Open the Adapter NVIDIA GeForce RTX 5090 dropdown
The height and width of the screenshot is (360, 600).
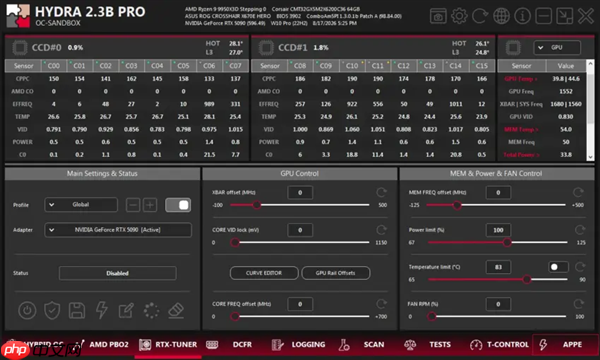pos(118,230)
